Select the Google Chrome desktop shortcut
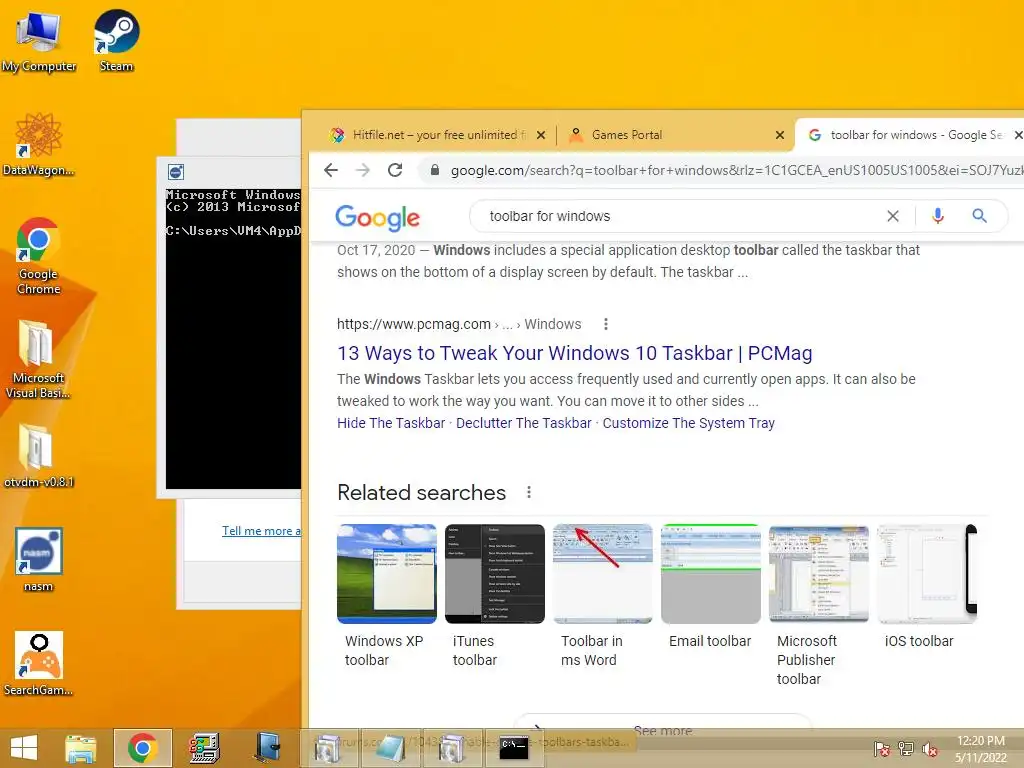Screen dimensions: 1024x768 pos(39,256)
